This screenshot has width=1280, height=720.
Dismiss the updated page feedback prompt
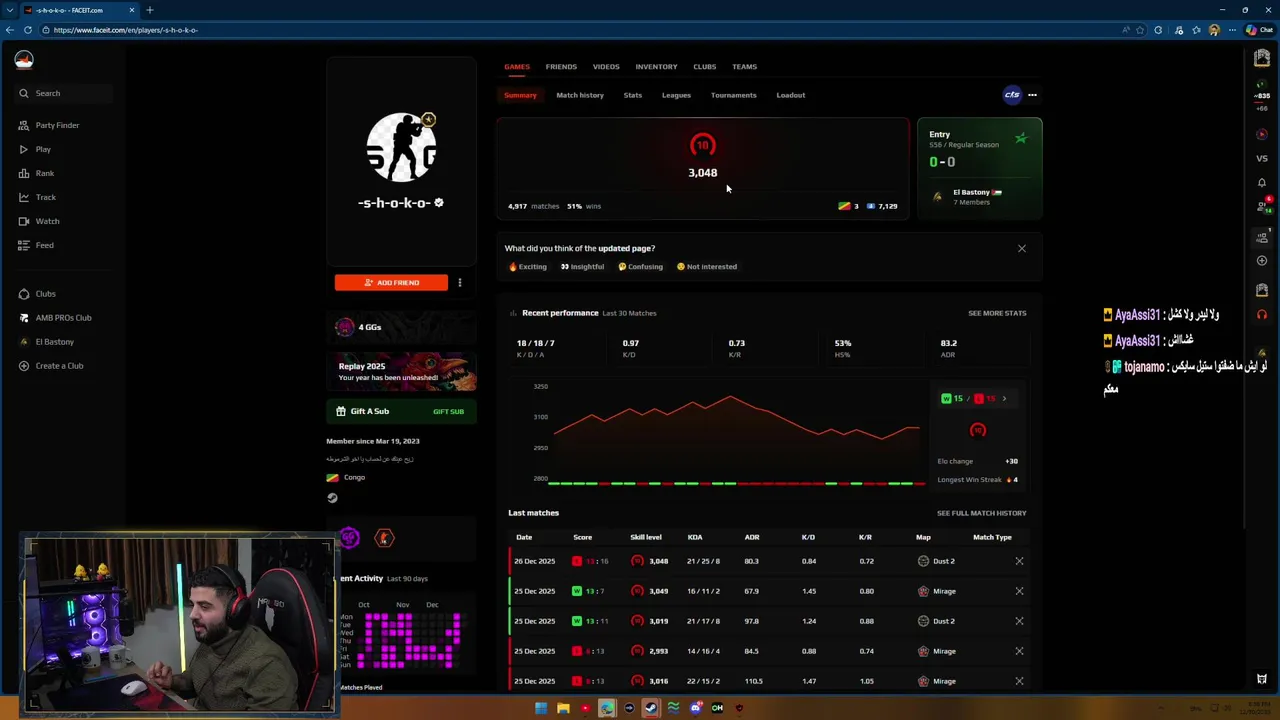point(1021,248)
